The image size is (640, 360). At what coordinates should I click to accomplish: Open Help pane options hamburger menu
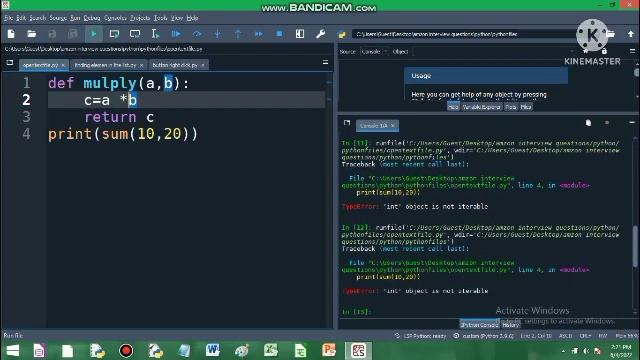632,51
